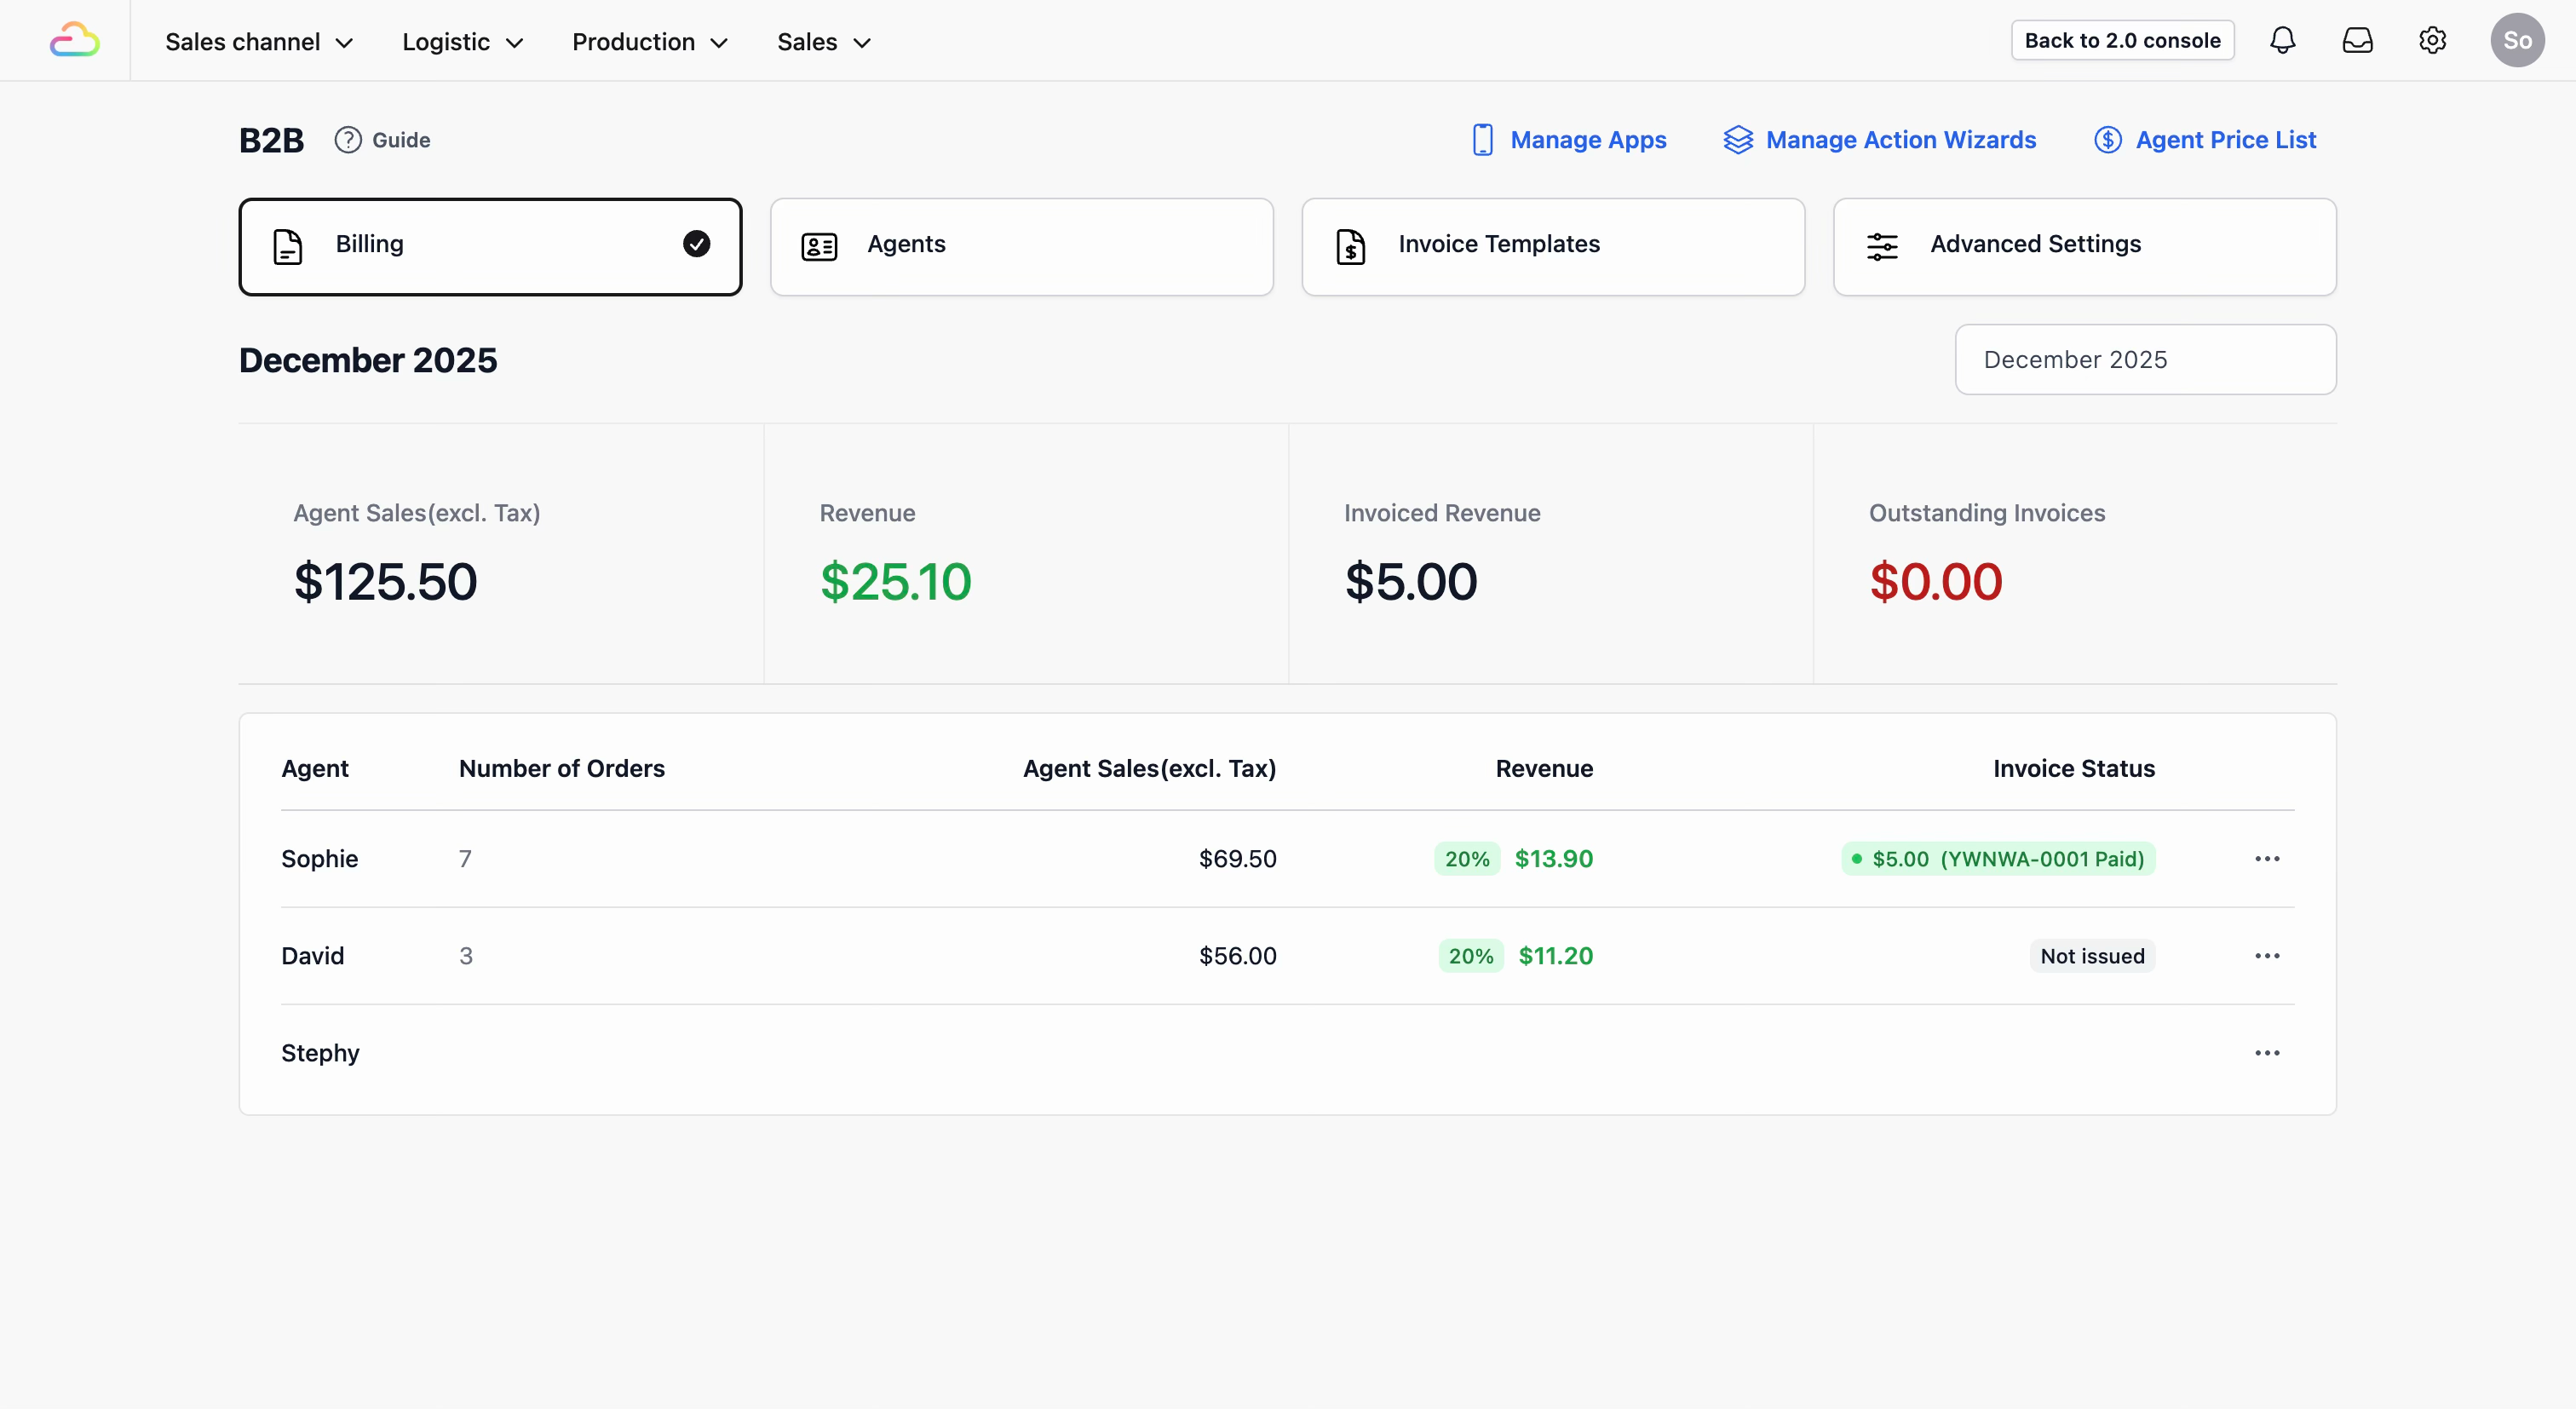The height and width of the screenshot is (1409, 2576).
Task: Expand the Production dropdown menu
Action: pyautogui.click(x=649, y=42)
